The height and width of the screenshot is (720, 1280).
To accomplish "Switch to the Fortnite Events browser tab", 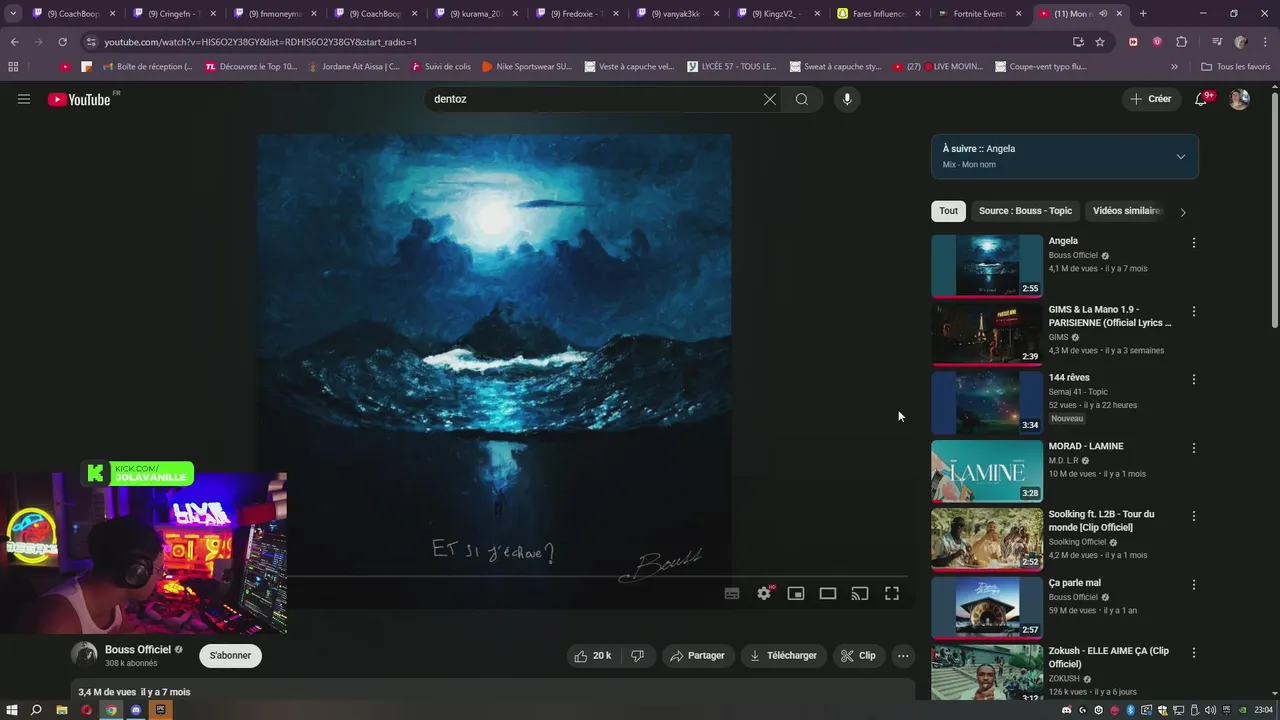I will point(979,14).
